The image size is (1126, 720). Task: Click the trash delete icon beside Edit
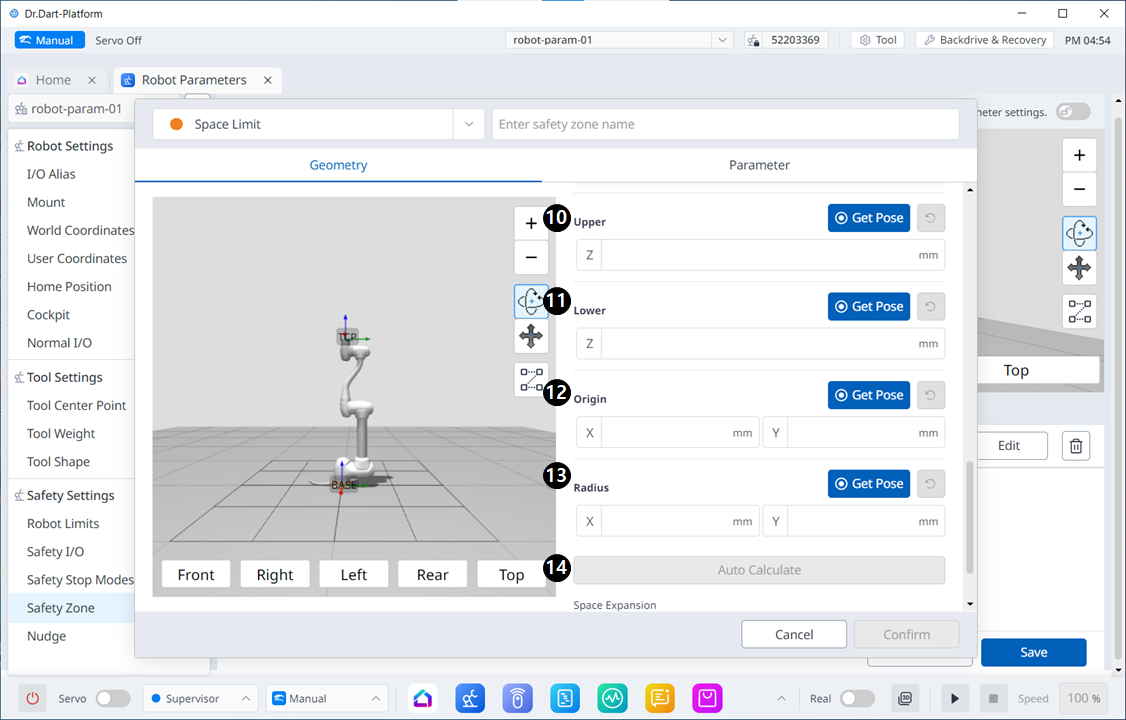point(1076,446)
